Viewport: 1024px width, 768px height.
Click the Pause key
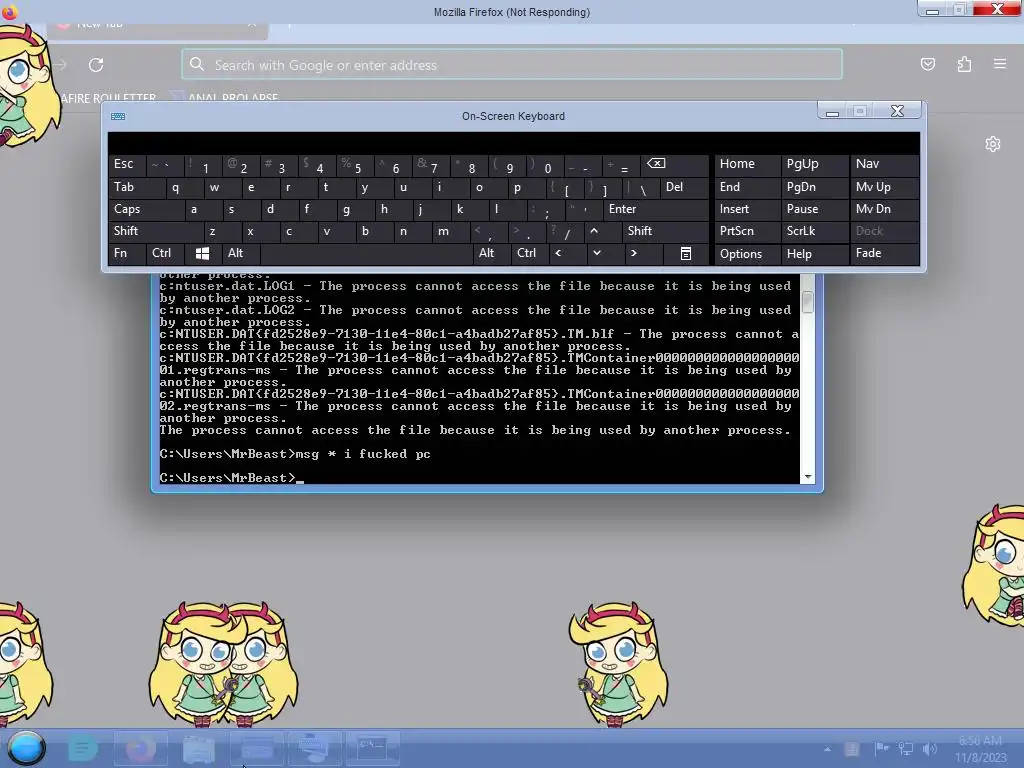point(814,209)
